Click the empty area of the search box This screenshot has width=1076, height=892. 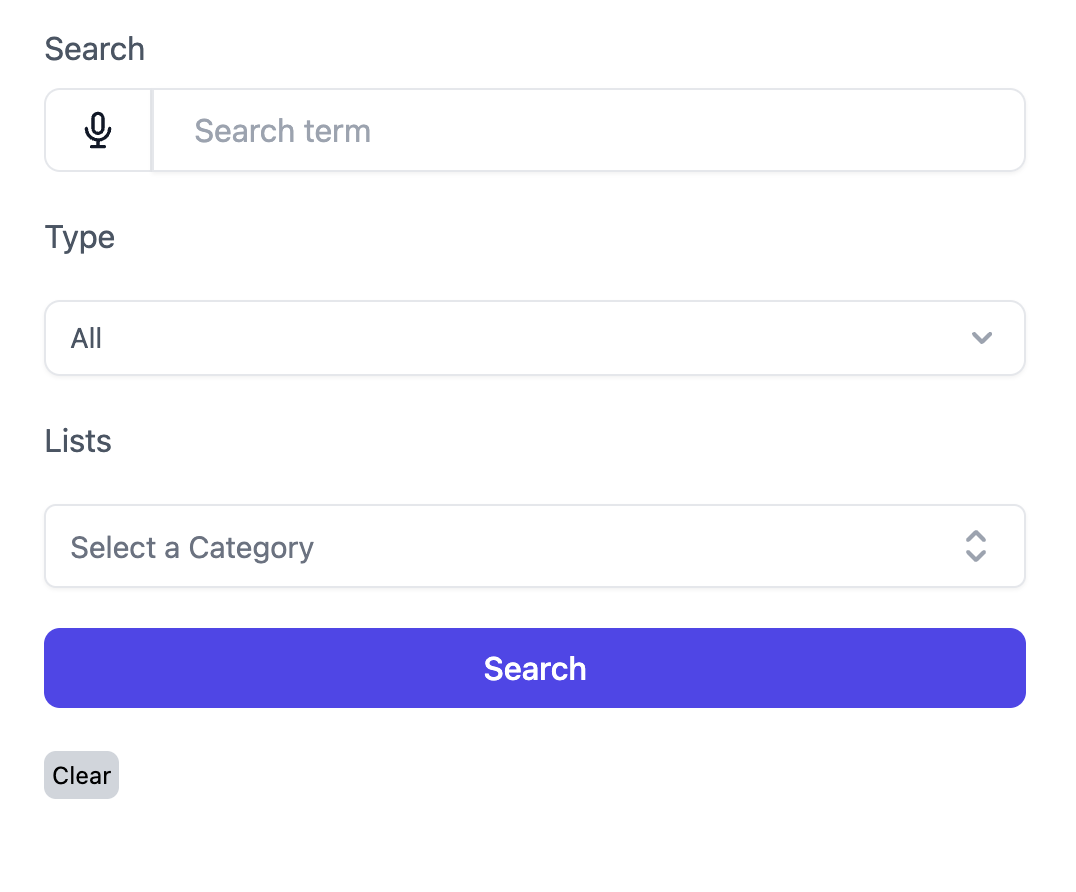[700, 131]
